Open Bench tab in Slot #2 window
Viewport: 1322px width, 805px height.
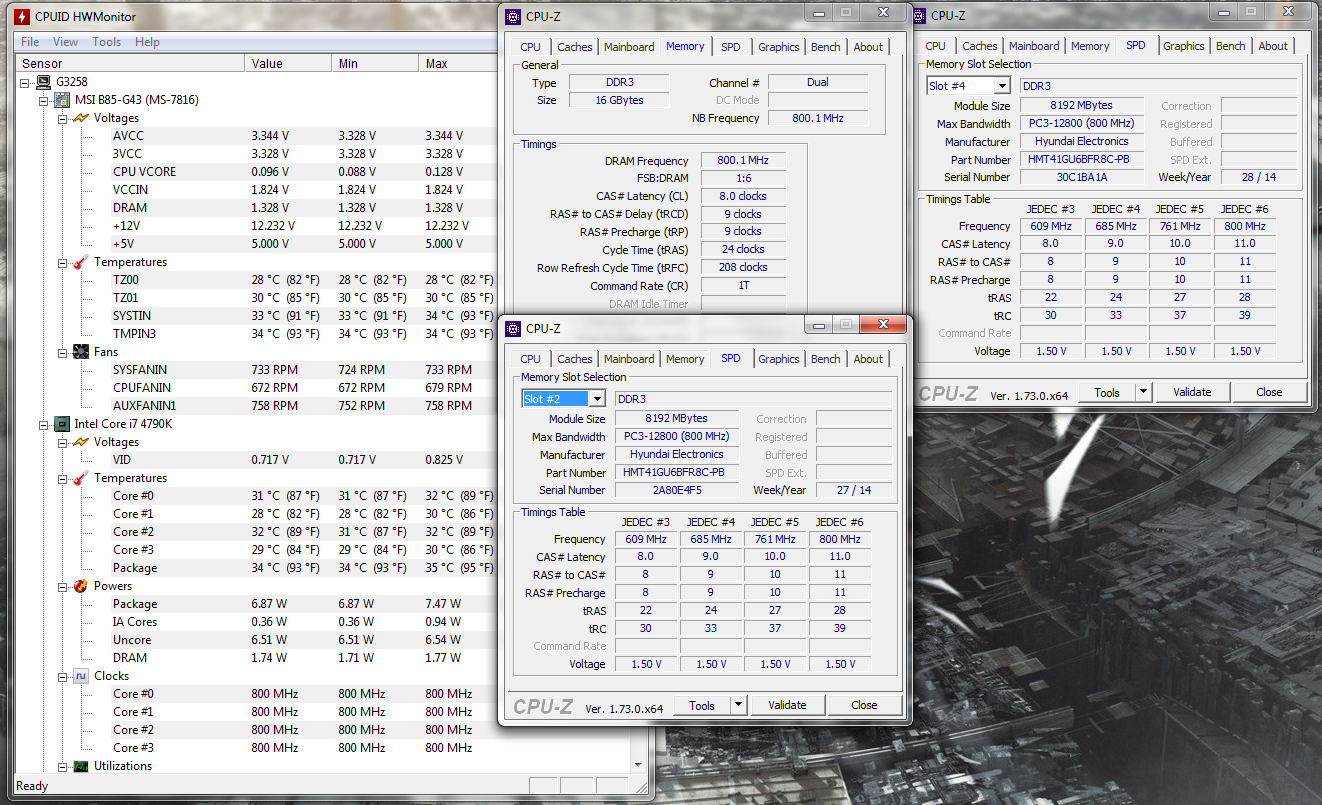(x=825, y=359)
